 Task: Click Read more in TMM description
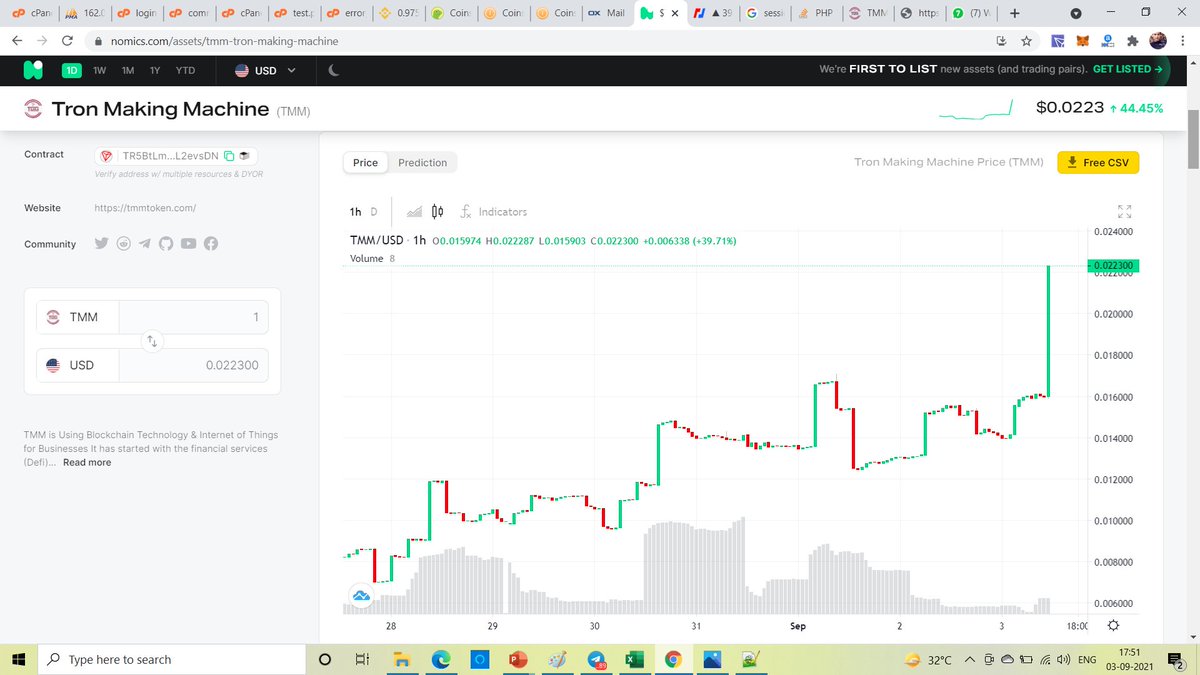tap(87, 462)
